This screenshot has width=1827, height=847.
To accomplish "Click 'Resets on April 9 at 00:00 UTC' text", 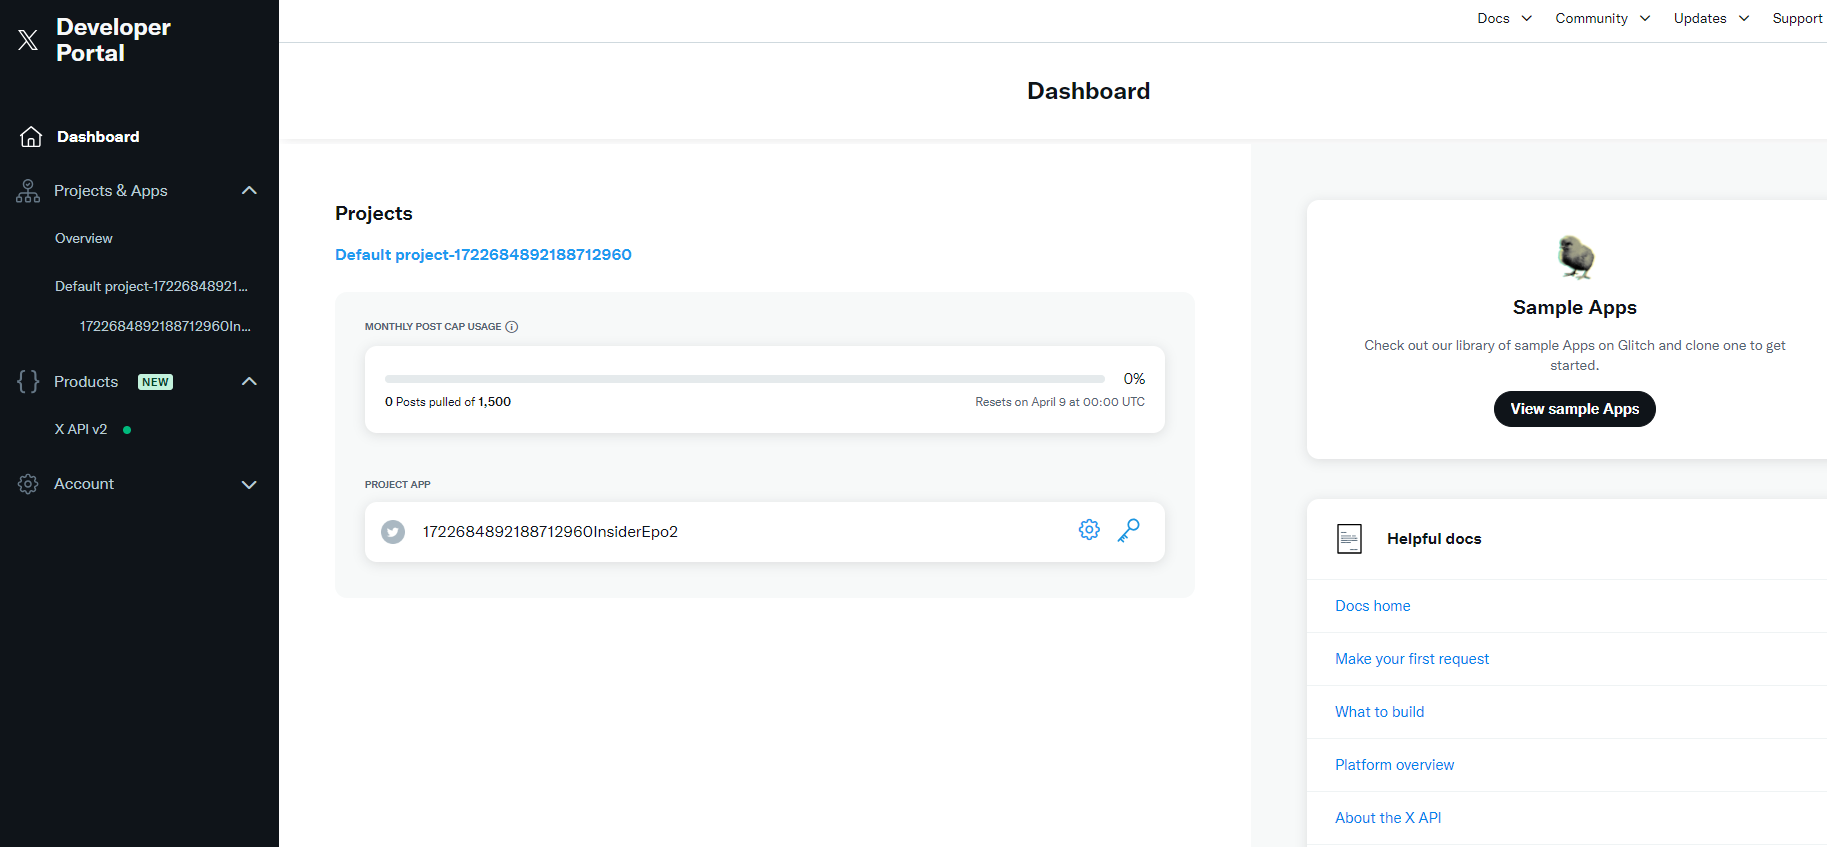I will pos(1060,402).
